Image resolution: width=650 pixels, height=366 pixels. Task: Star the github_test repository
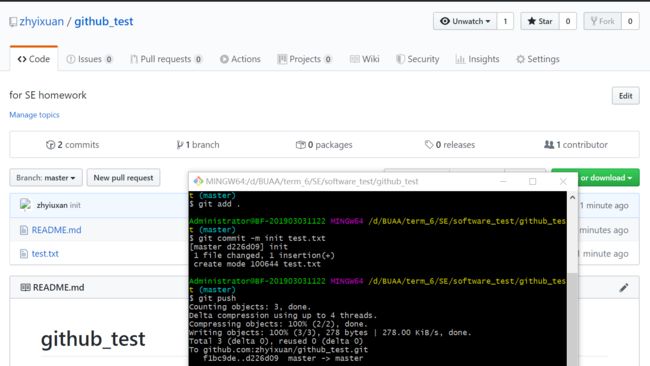(x=540, y=21)
